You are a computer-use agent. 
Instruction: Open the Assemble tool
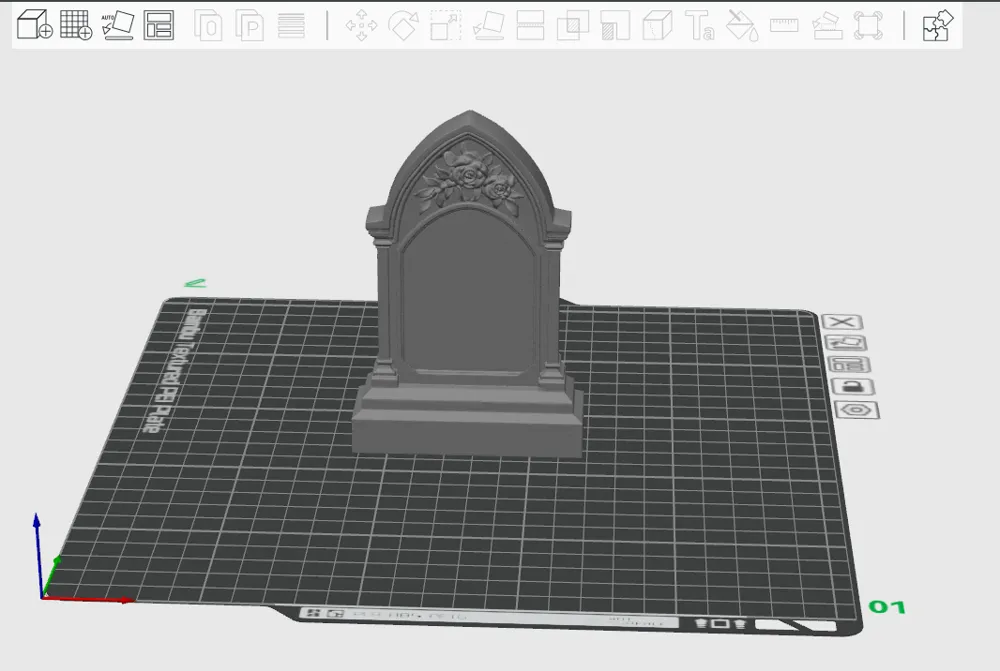pyautogui.click(x=827, y=26)
